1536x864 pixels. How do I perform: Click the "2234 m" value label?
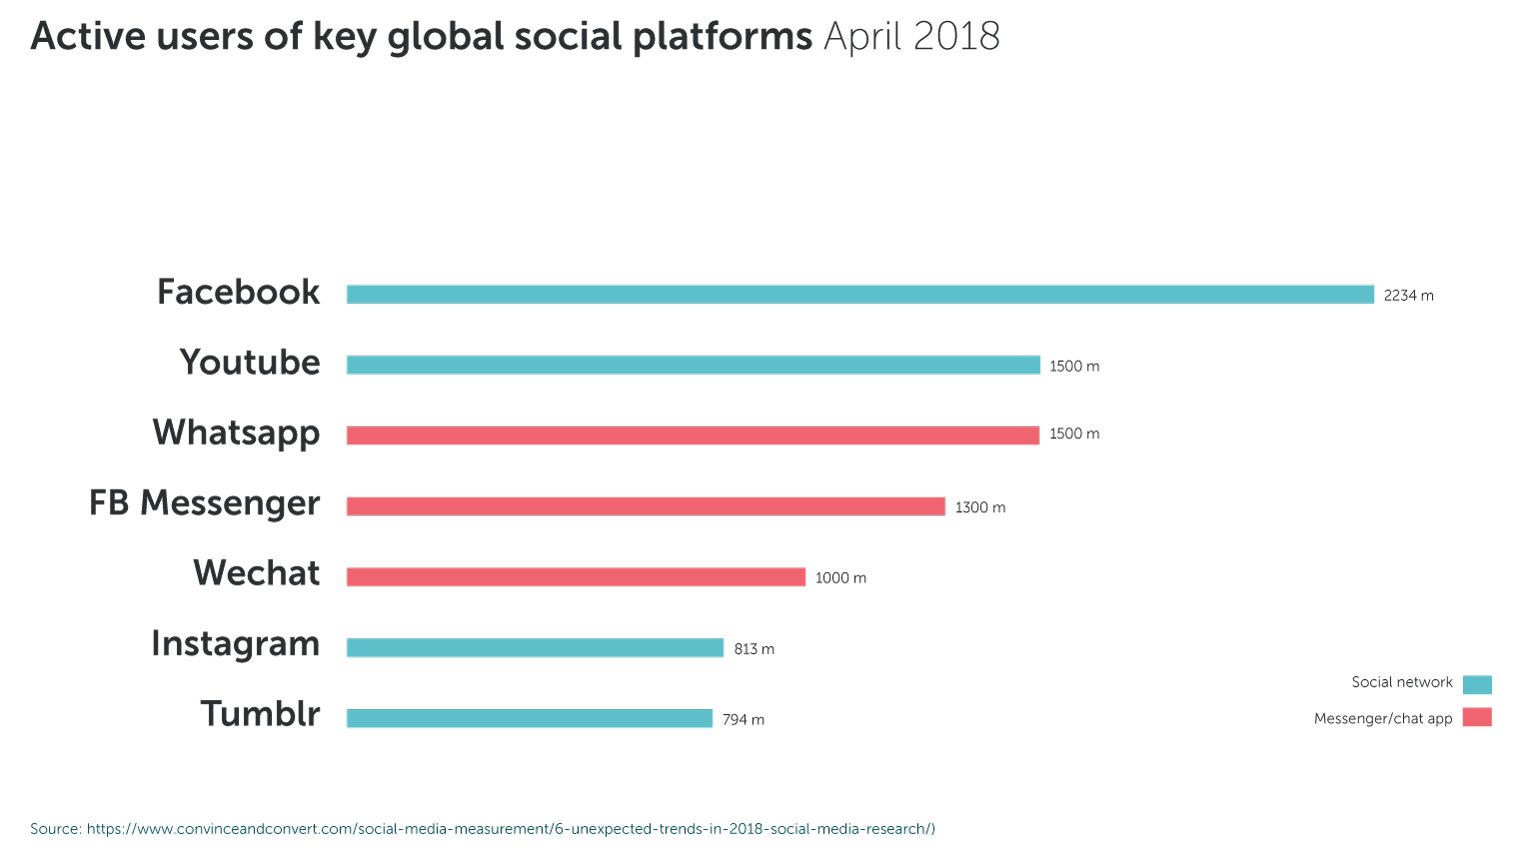[1408, 296]
